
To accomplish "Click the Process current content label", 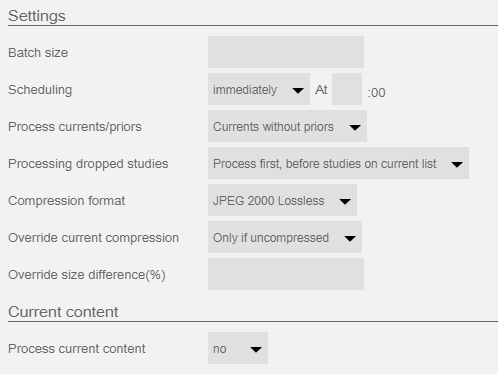I will (x=77, y=349).
